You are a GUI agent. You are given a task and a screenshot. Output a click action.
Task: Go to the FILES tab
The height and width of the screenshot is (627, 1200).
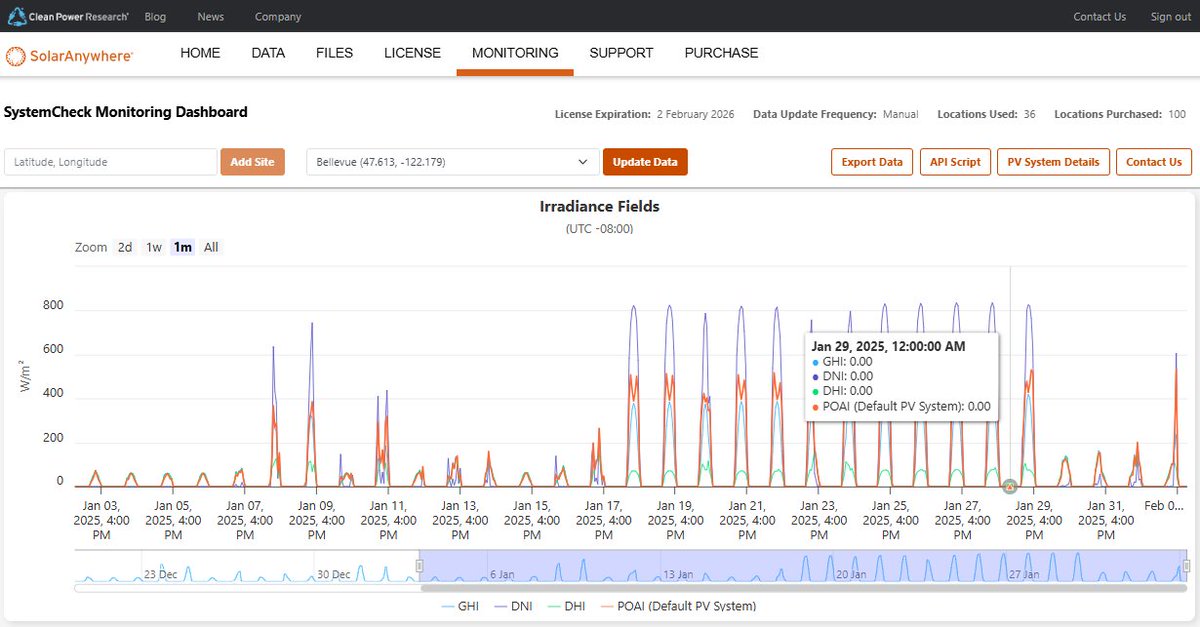(334, 53)
